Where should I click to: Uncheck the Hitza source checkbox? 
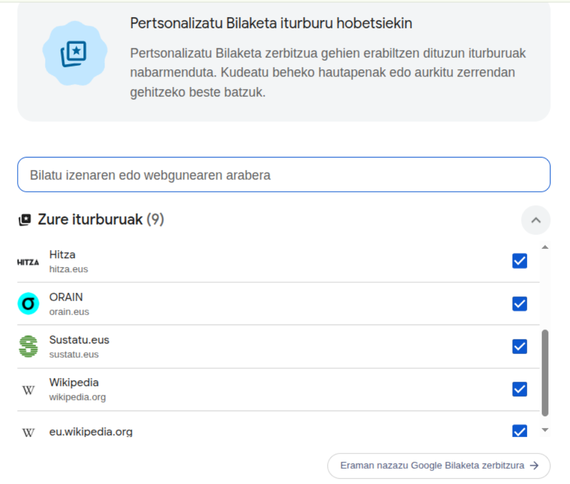point(519,261)
